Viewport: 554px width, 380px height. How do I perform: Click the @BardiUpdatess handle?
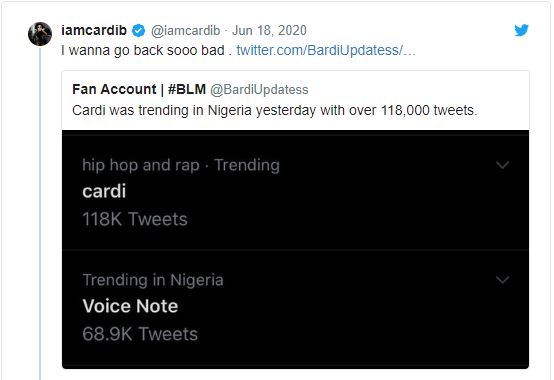[x=259, y=90]
